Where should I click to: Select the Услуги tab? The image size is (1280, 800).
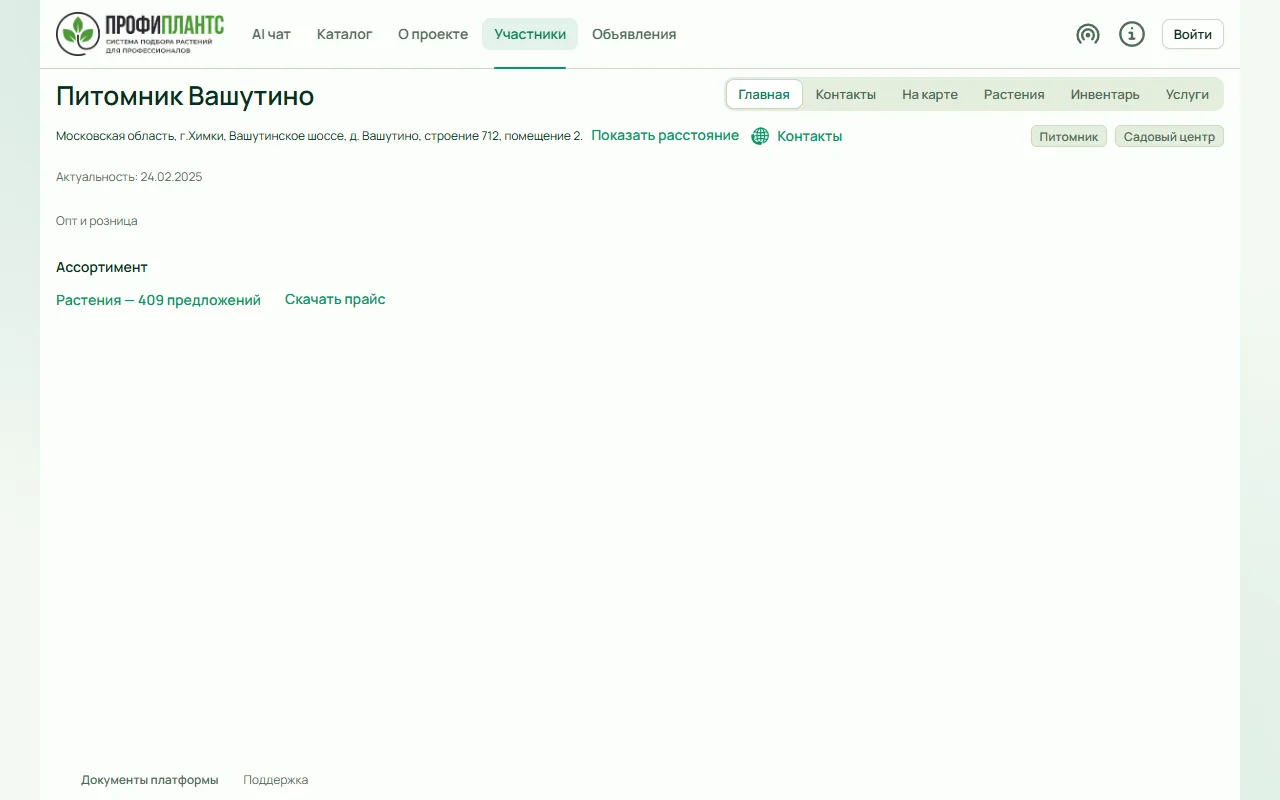(x=1187, y=94)
